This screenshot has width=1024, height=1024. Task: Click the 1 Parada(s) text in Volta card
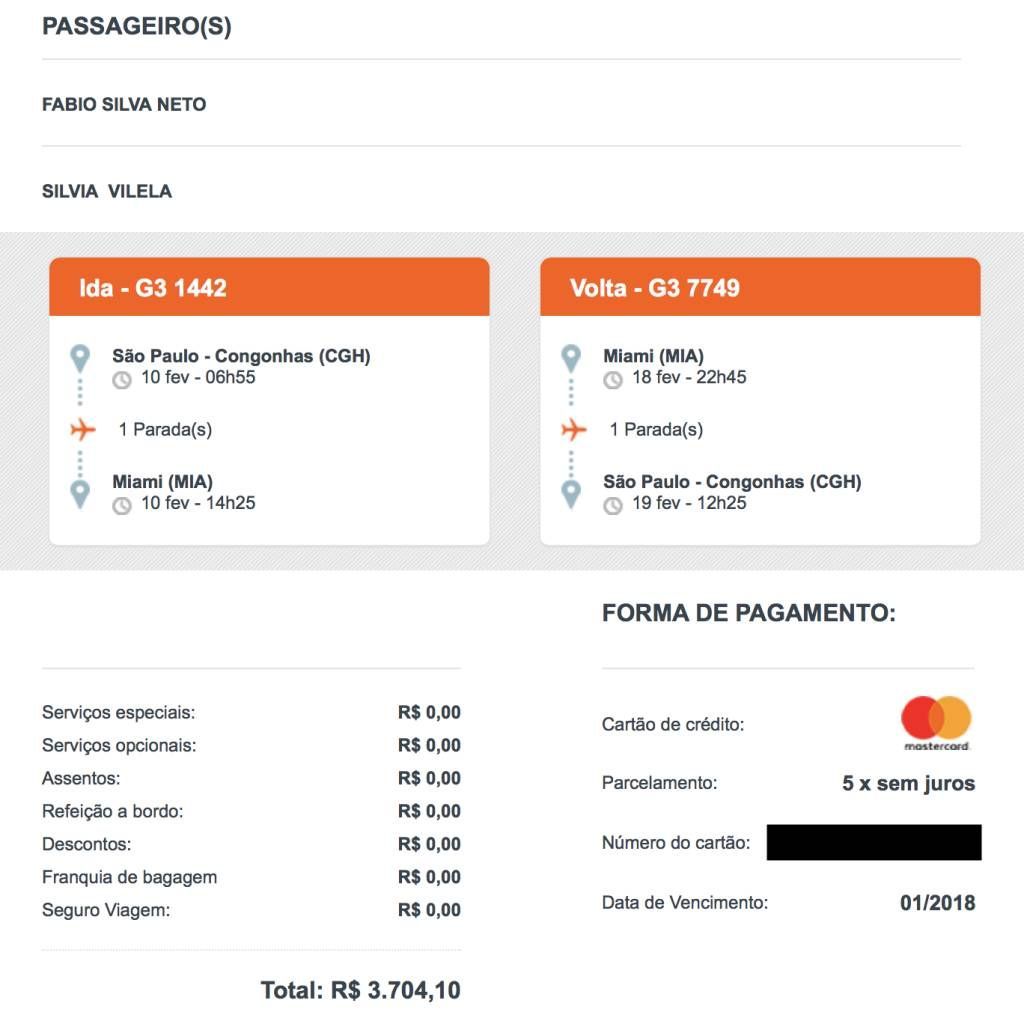click(656, 430)
